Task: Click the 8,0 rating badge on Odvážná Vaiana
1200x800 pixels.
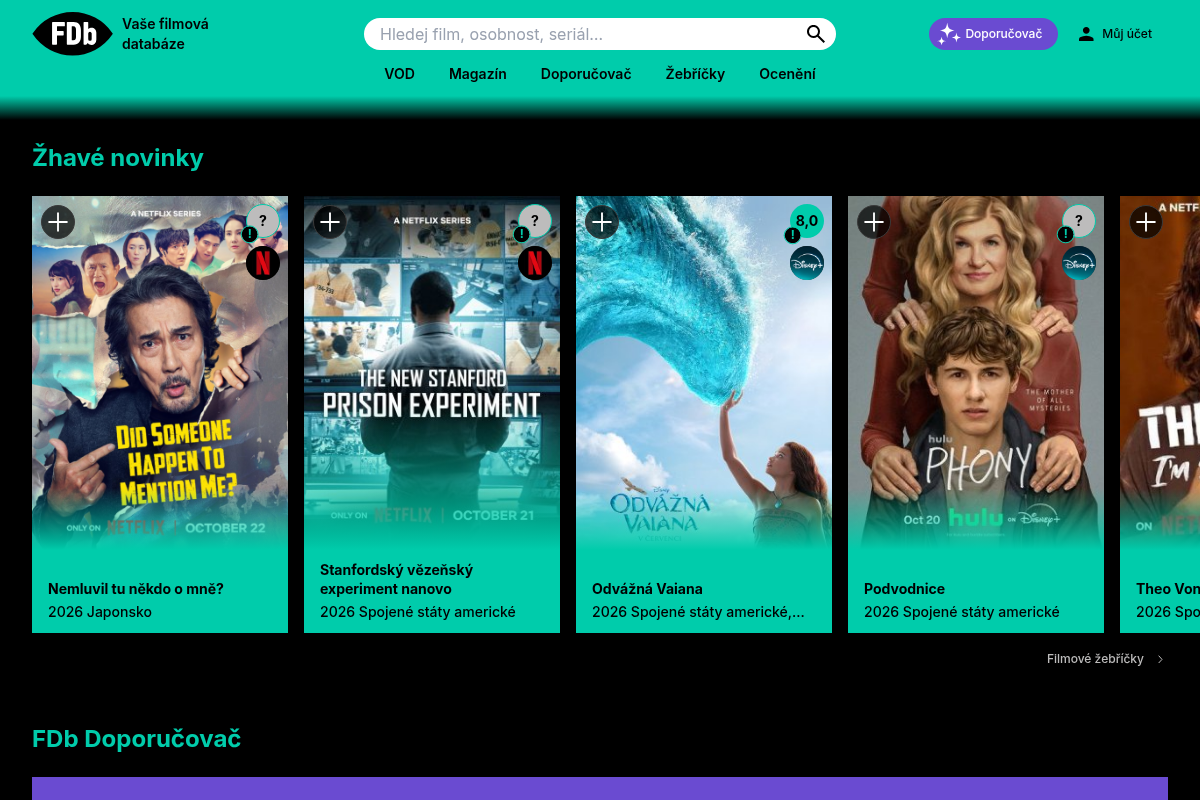Action: click(807, 221)
